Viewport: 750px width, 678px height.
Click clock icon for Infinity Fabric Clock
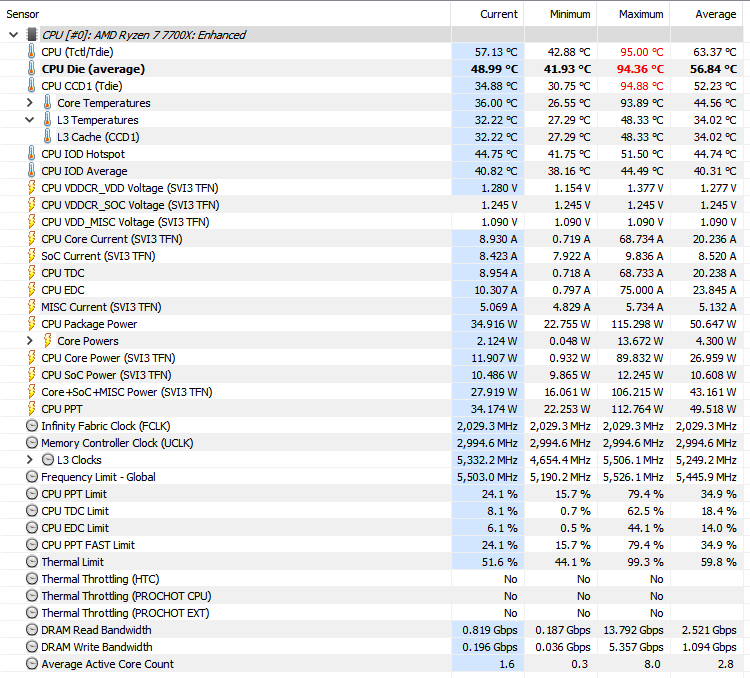[x=32, y=426]
